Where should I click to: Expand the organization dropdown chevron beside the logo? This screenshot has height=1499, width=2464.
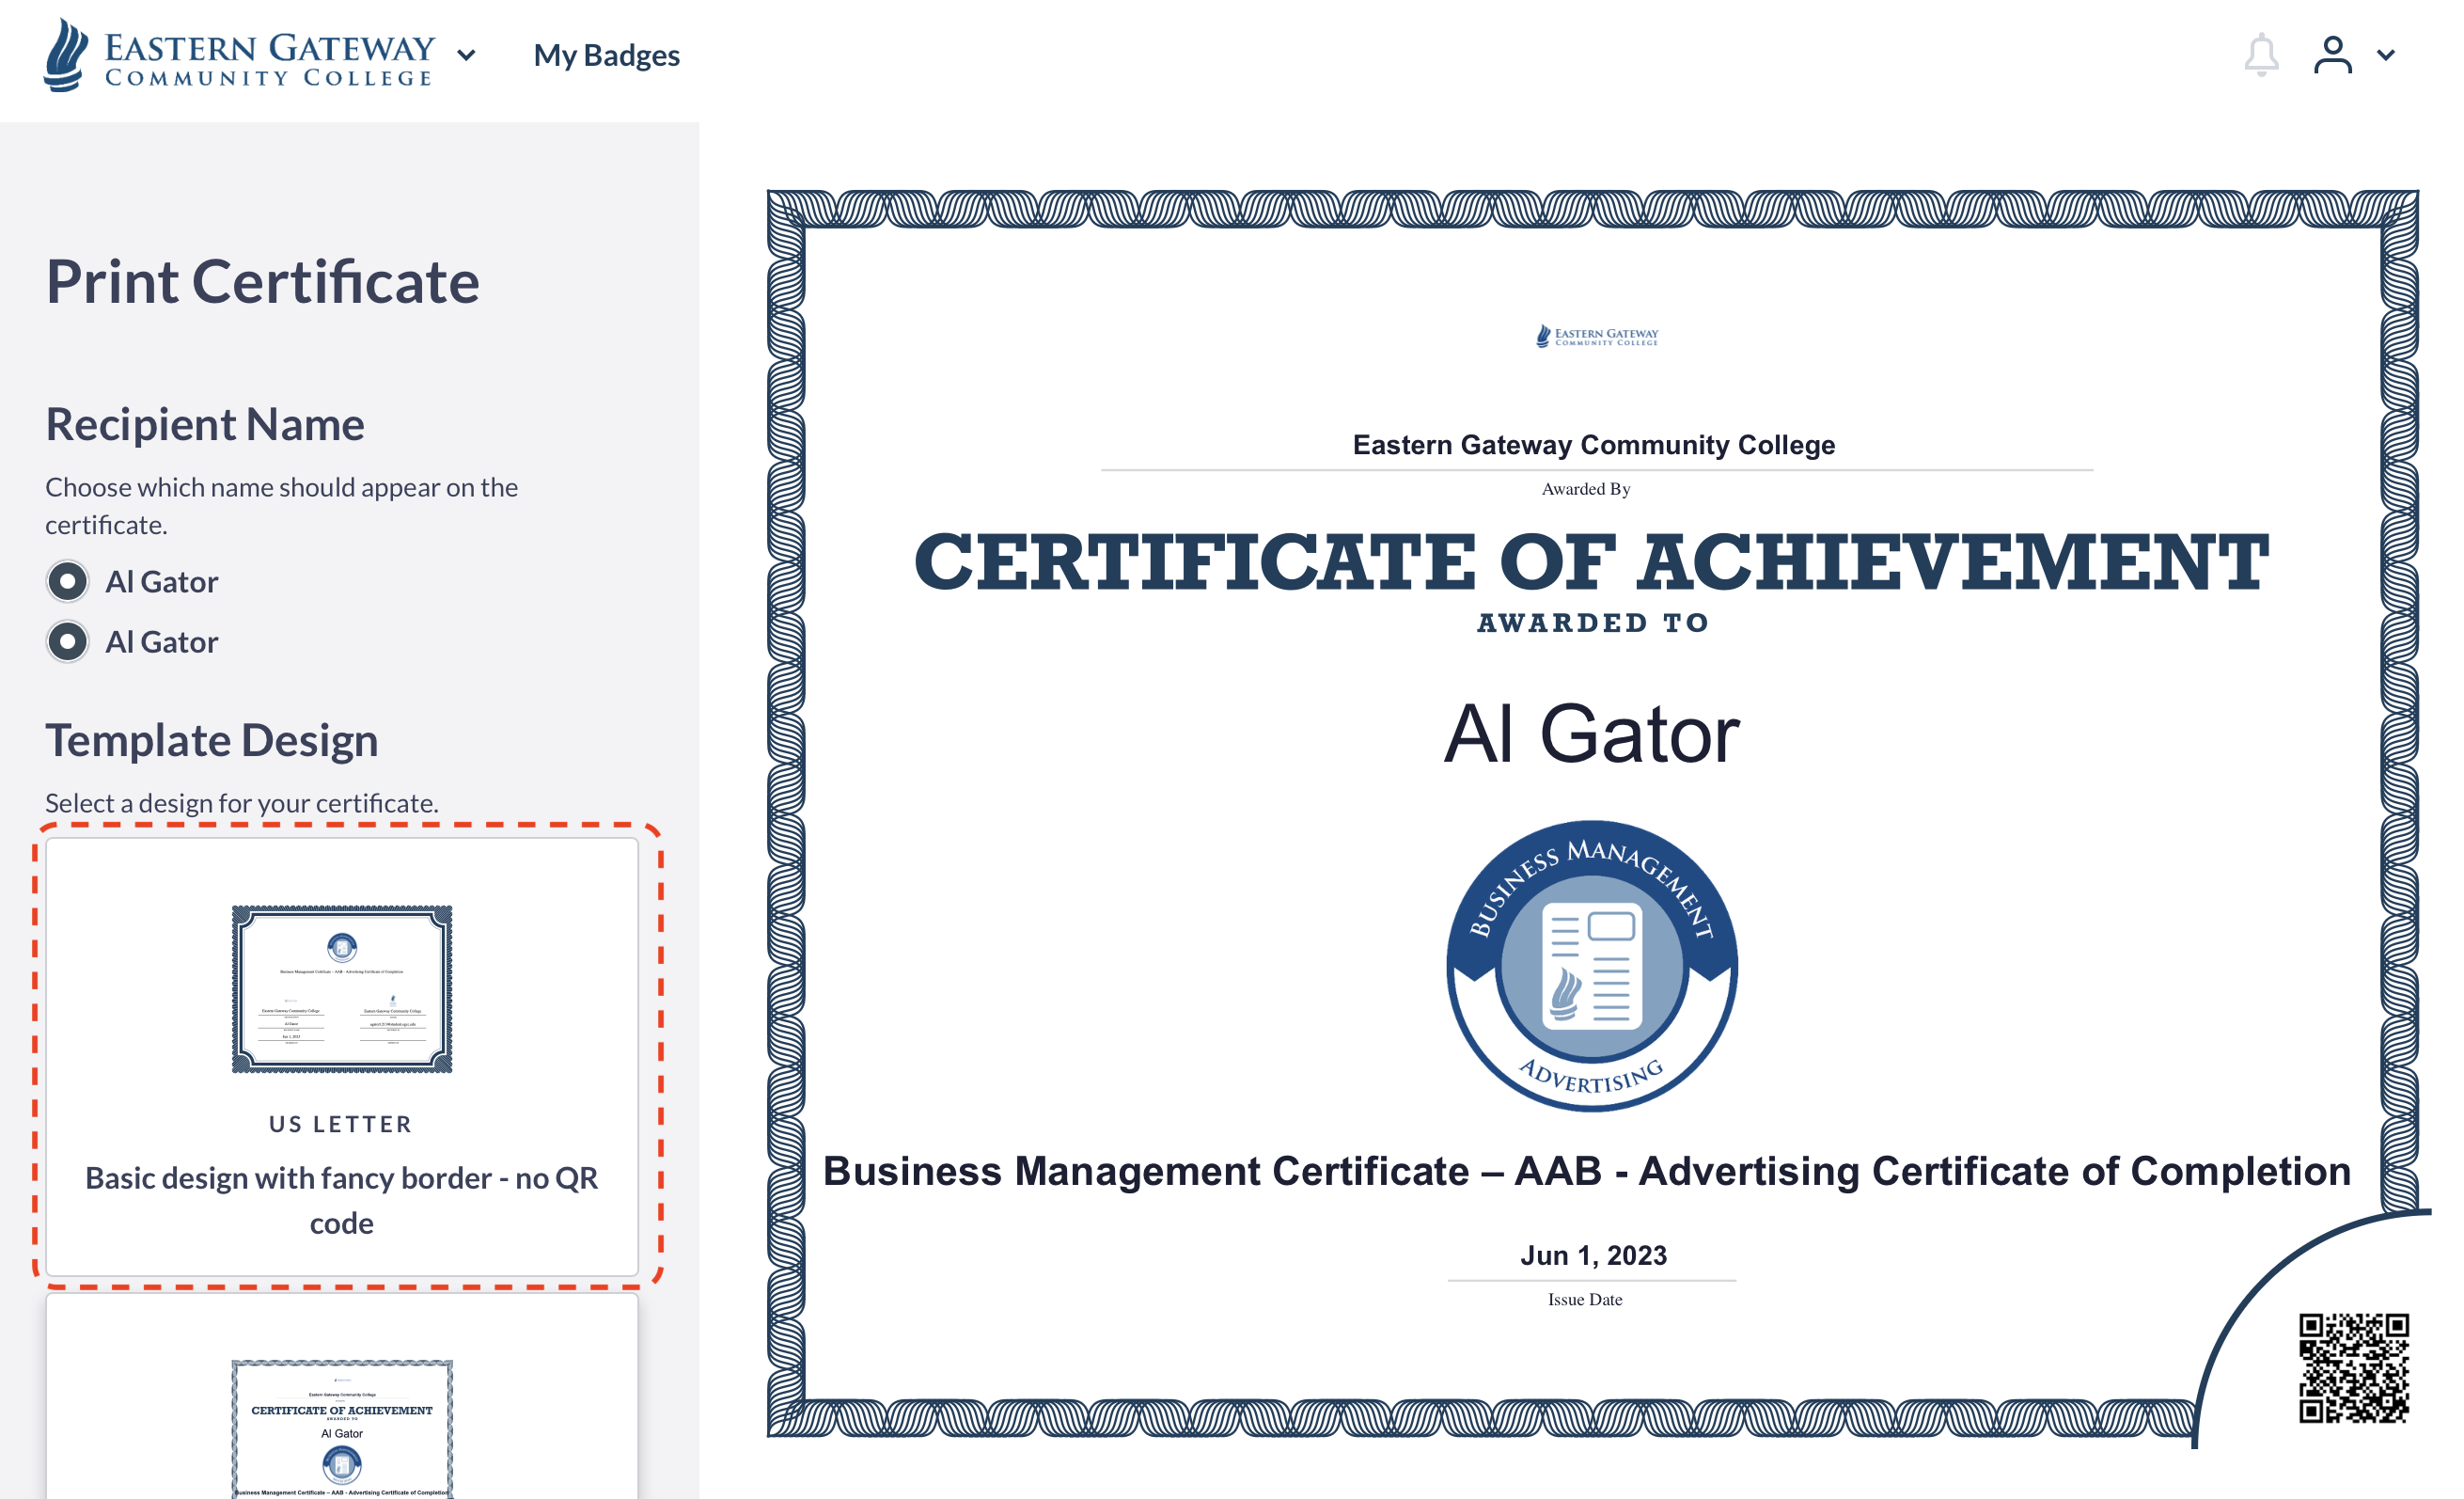click(466, 55)
